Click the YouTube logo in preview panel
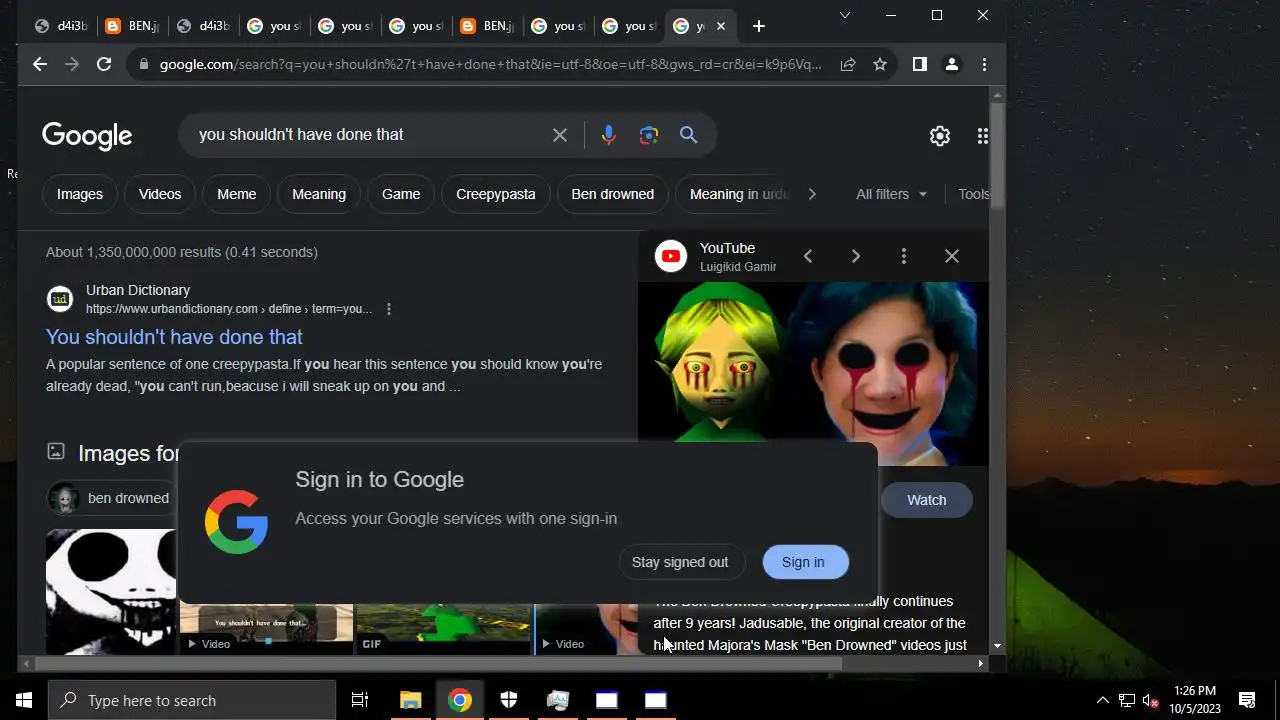Image resolution: width=1280 pixels, height=720 pixels. point(671,256)
